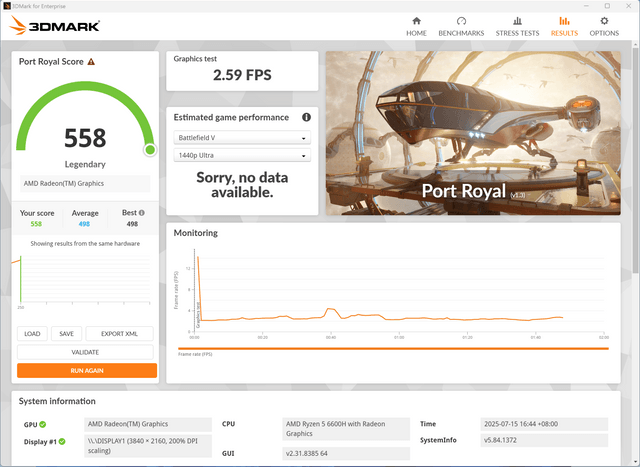Open the 1440p Ultra resolution dropdown

point(242,156)
